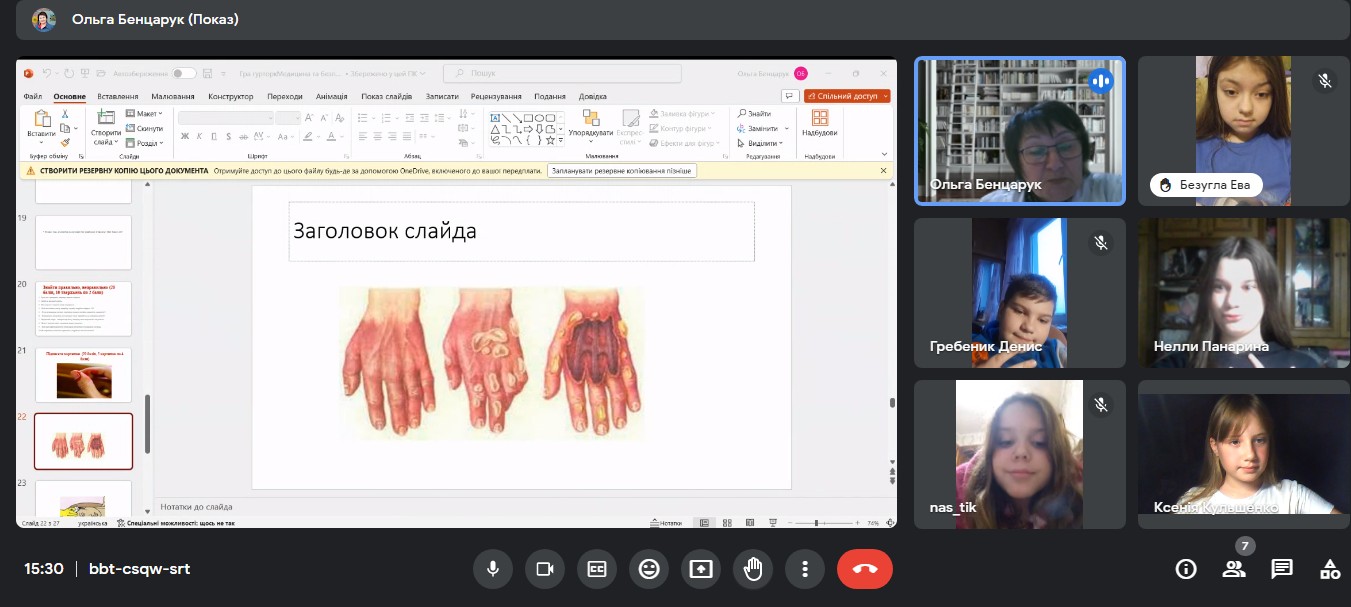Click the Спільний доступ share button
The height and width of the screenshot is (607, 1351).
pos(847,97)
